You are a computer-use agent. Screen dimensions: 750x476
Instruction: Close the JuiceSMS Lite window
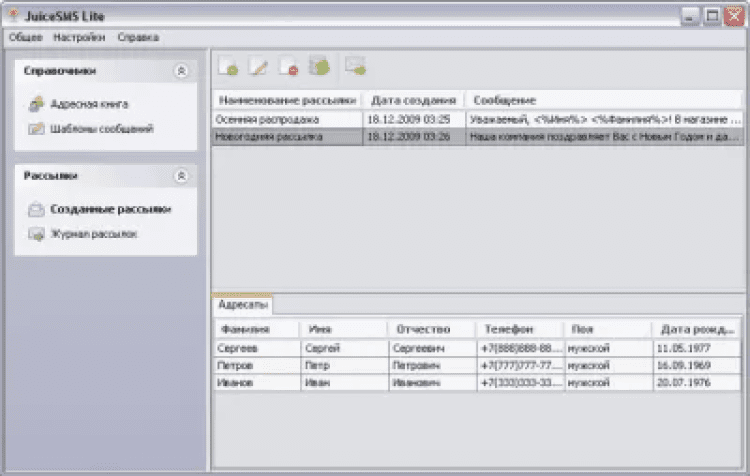click(734, 16)
